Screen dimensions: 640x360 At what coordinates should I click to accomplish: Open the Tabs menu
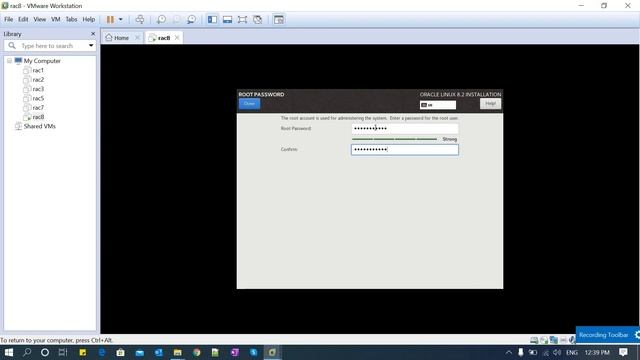(x=71, y=19)
